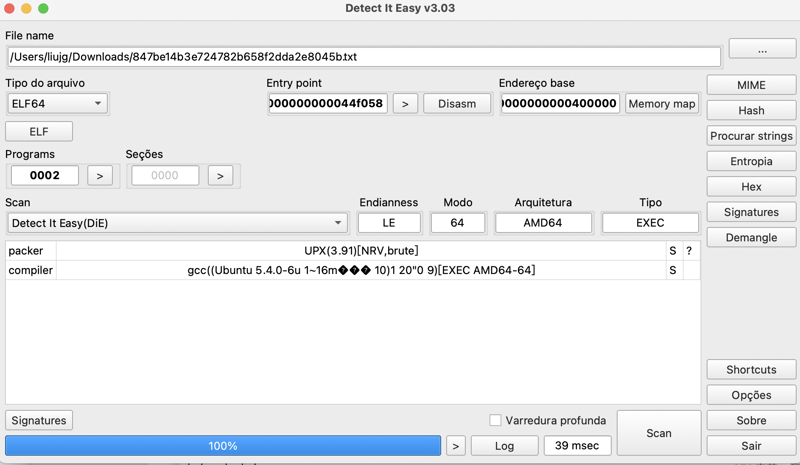Select the UPX(3.91)[NRV,brute] packer row
Viewport: 800px width, 465px height.
click(361, 251)
